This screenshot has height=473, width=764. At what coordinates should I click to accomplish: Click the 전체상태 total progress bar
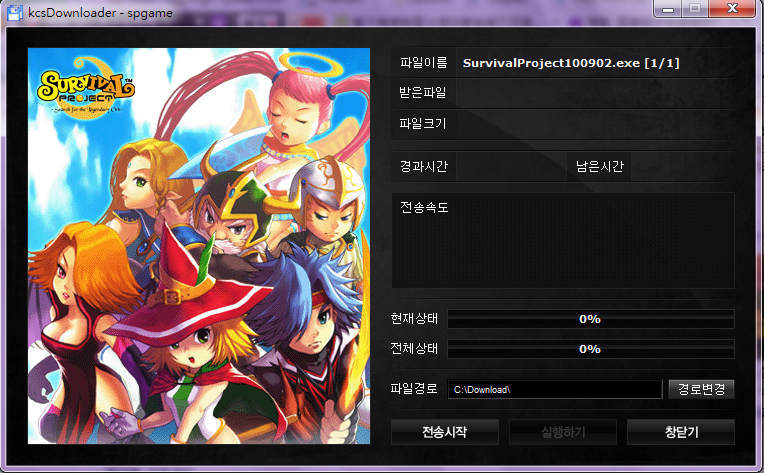(591, 349)
